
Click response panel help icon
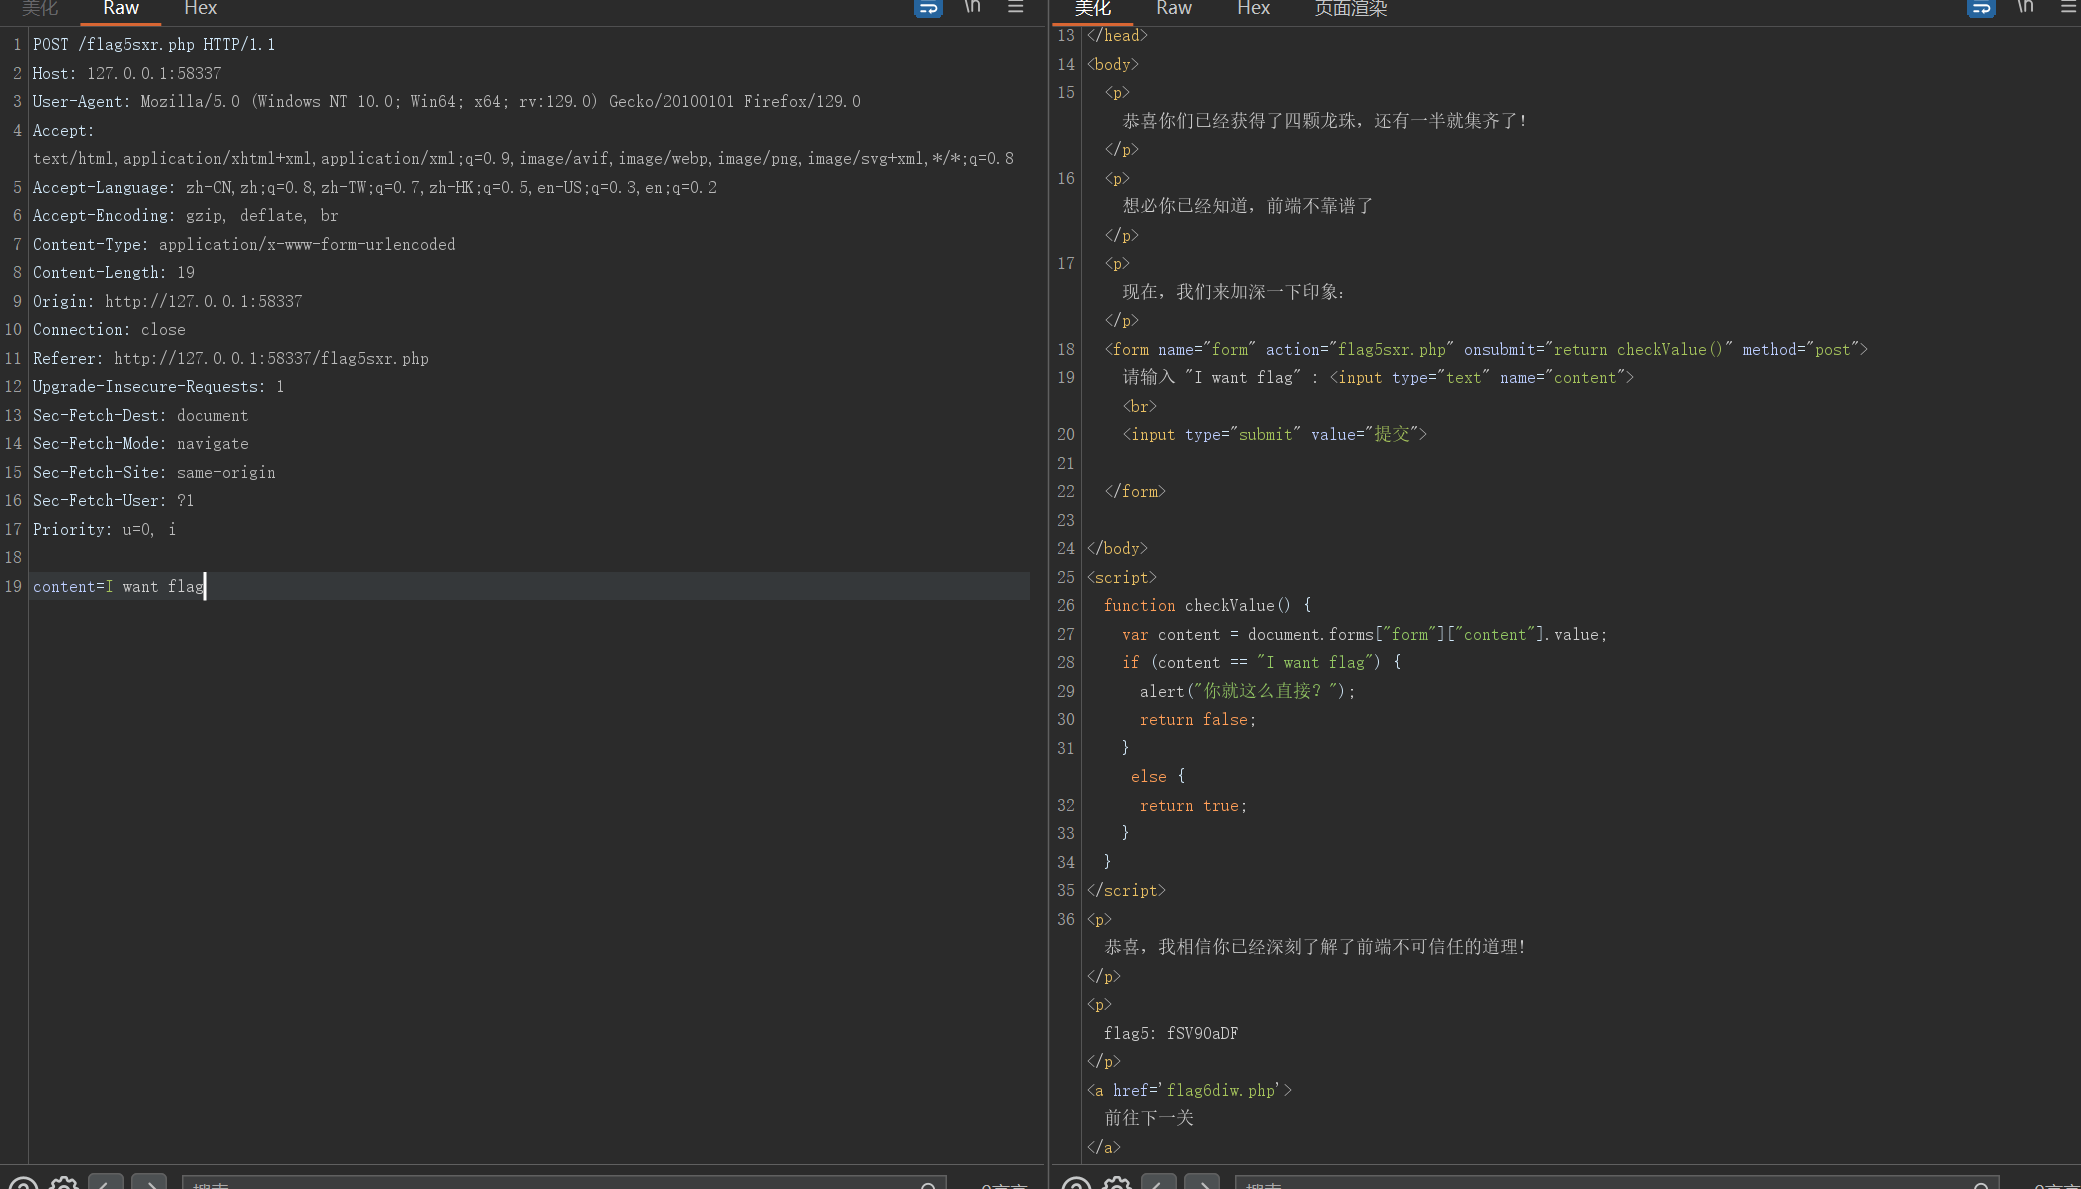coord(1076,1184)
